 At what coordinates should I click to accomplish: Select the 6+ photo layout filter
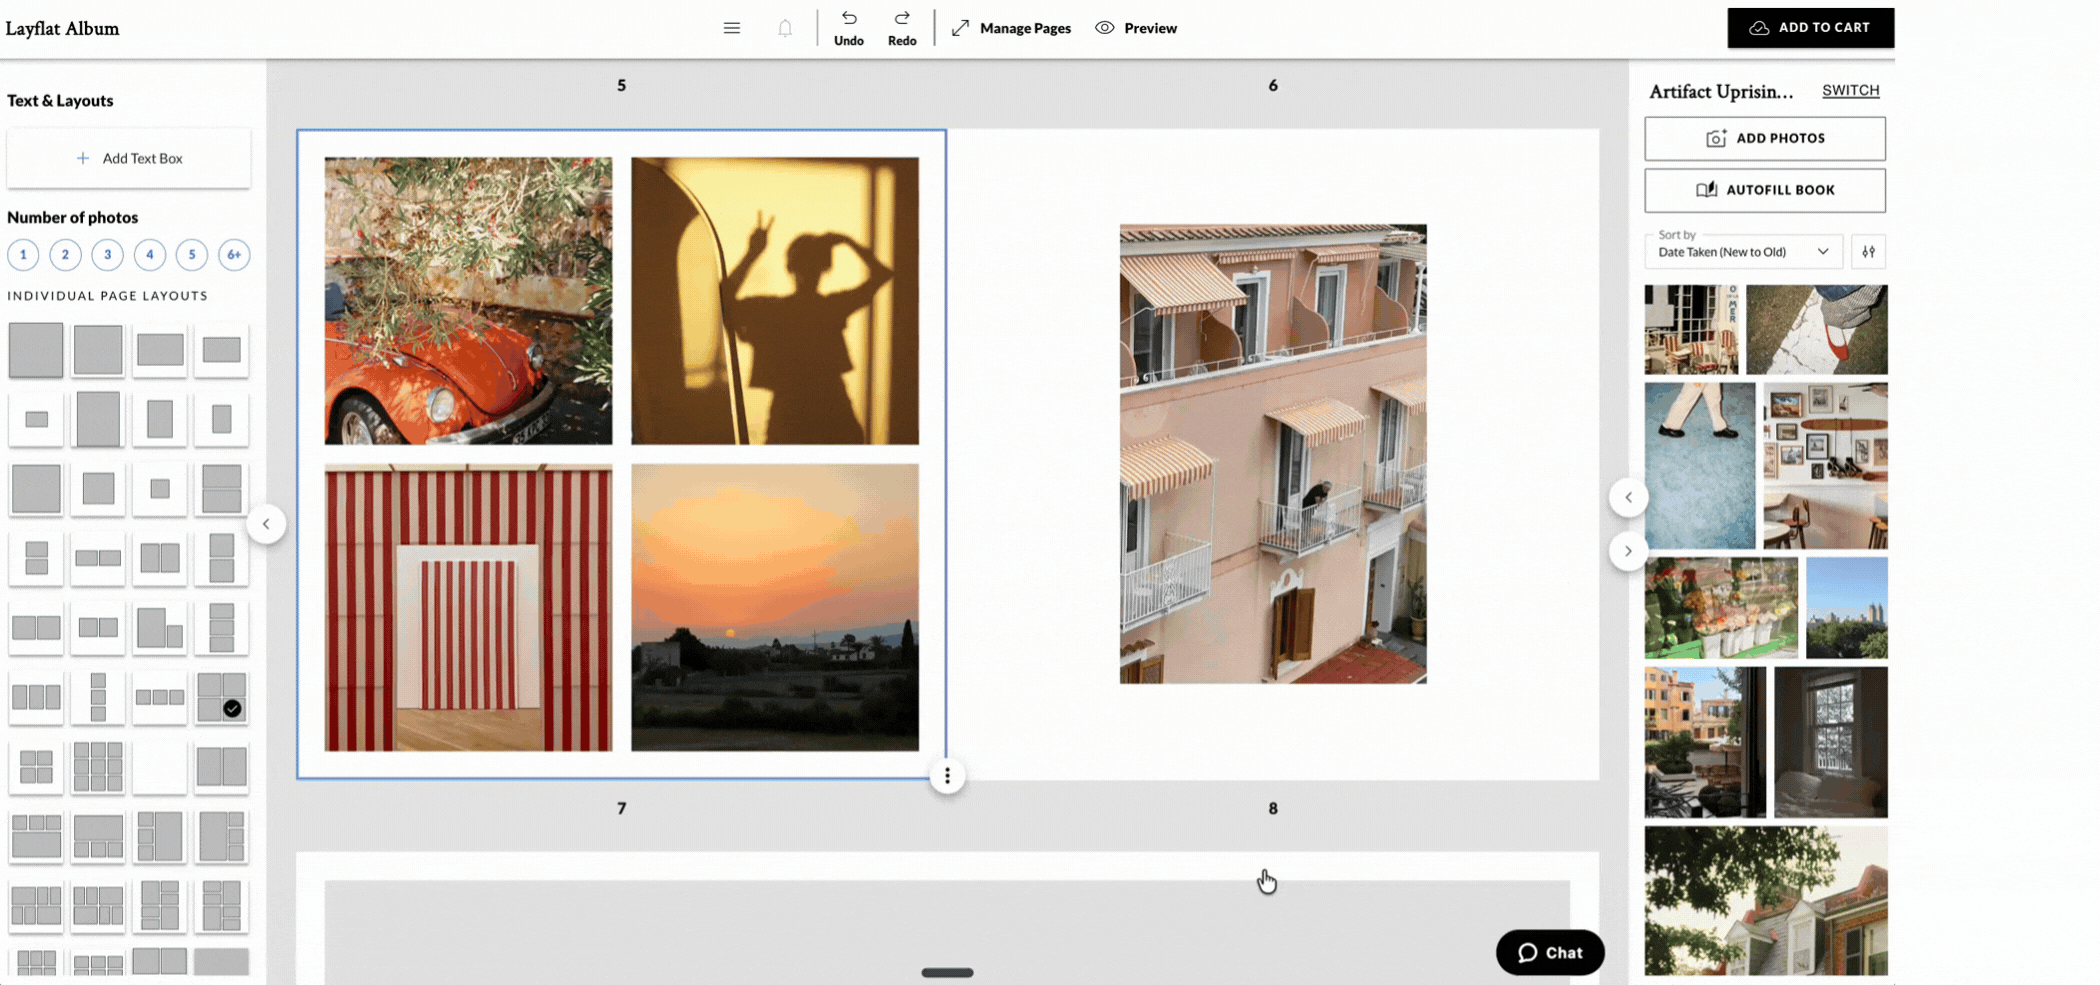[233, 255]
